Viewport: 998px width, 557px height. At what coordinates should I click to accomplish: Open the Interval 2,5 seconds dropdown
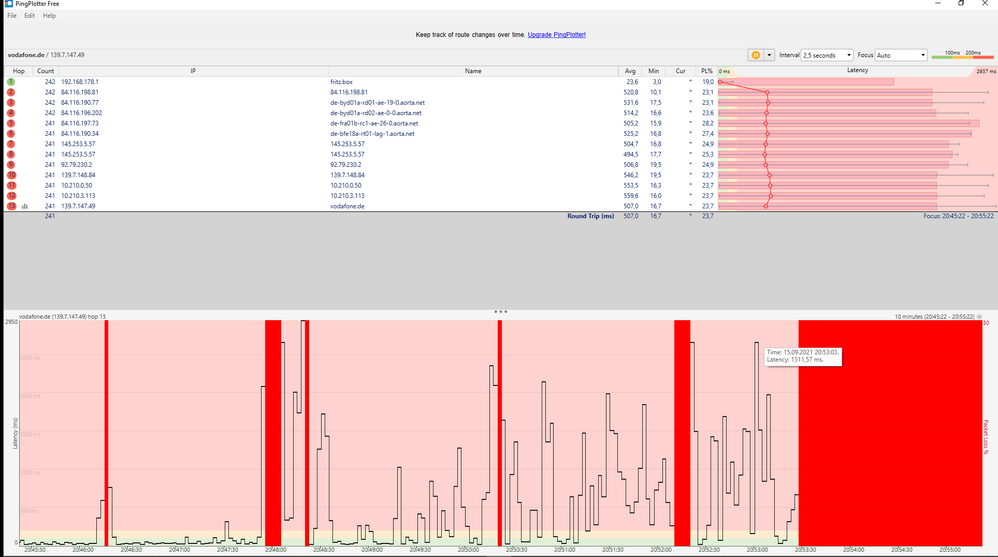pyautogui.click(x=827, y=55)
